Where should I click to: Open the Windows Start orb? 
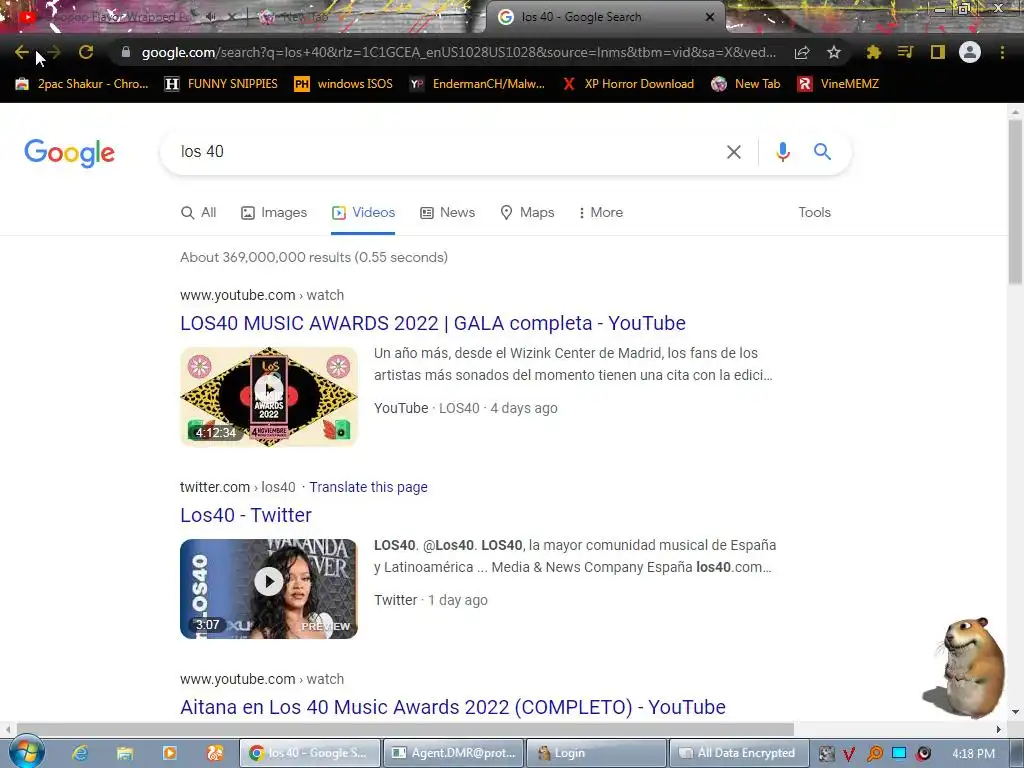pyautogui.click(x=26, y=752)
